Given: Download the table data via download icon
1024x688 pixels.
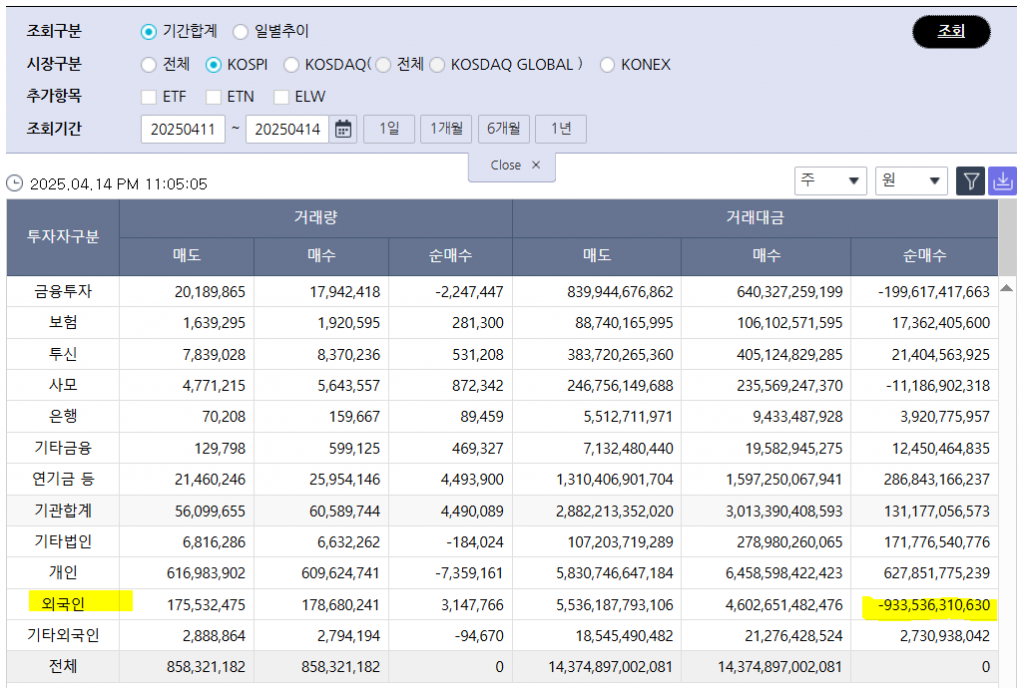Looking at the screenshot, I should click(x=1002, y=181).
